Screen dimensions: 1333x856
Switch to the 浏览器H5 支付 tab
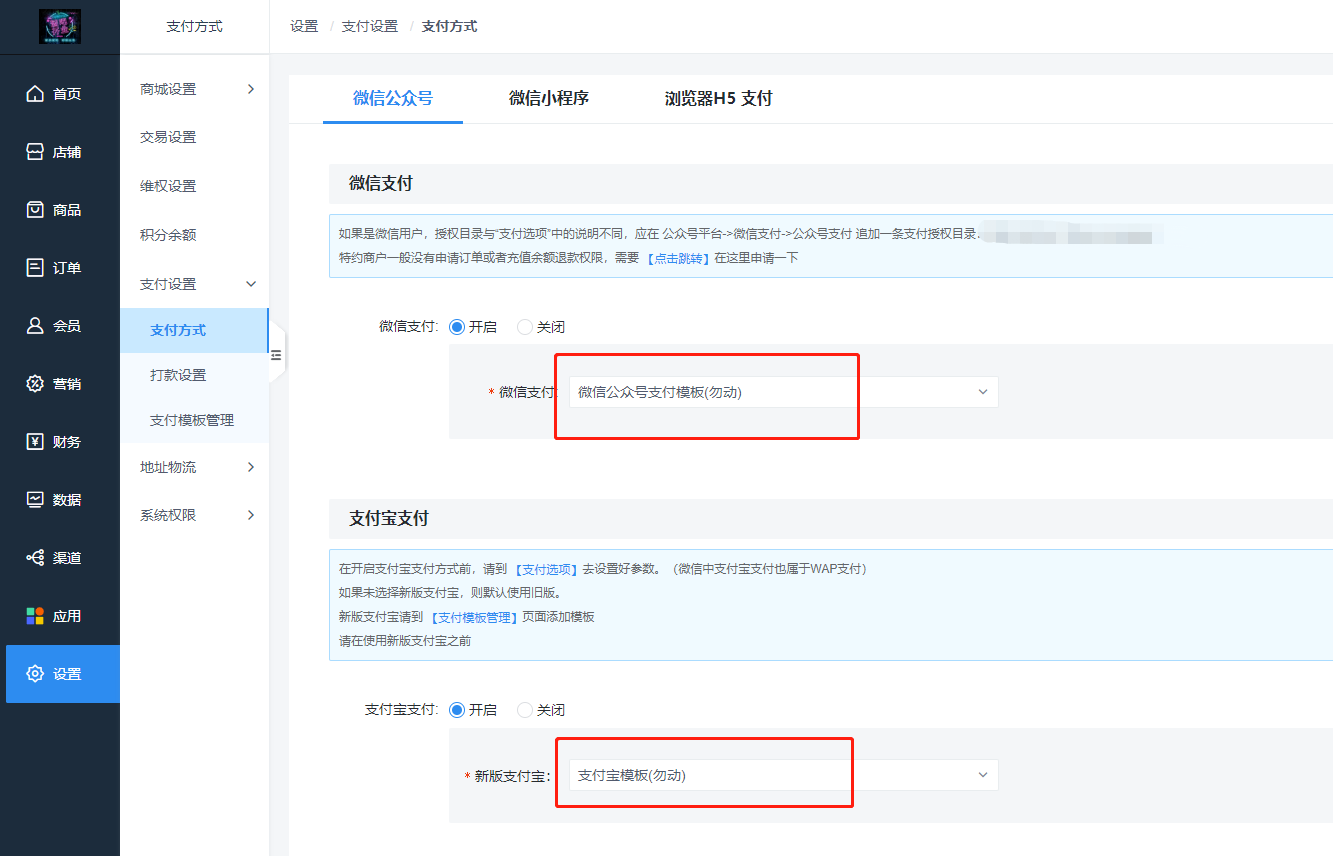tap(719, 98)
